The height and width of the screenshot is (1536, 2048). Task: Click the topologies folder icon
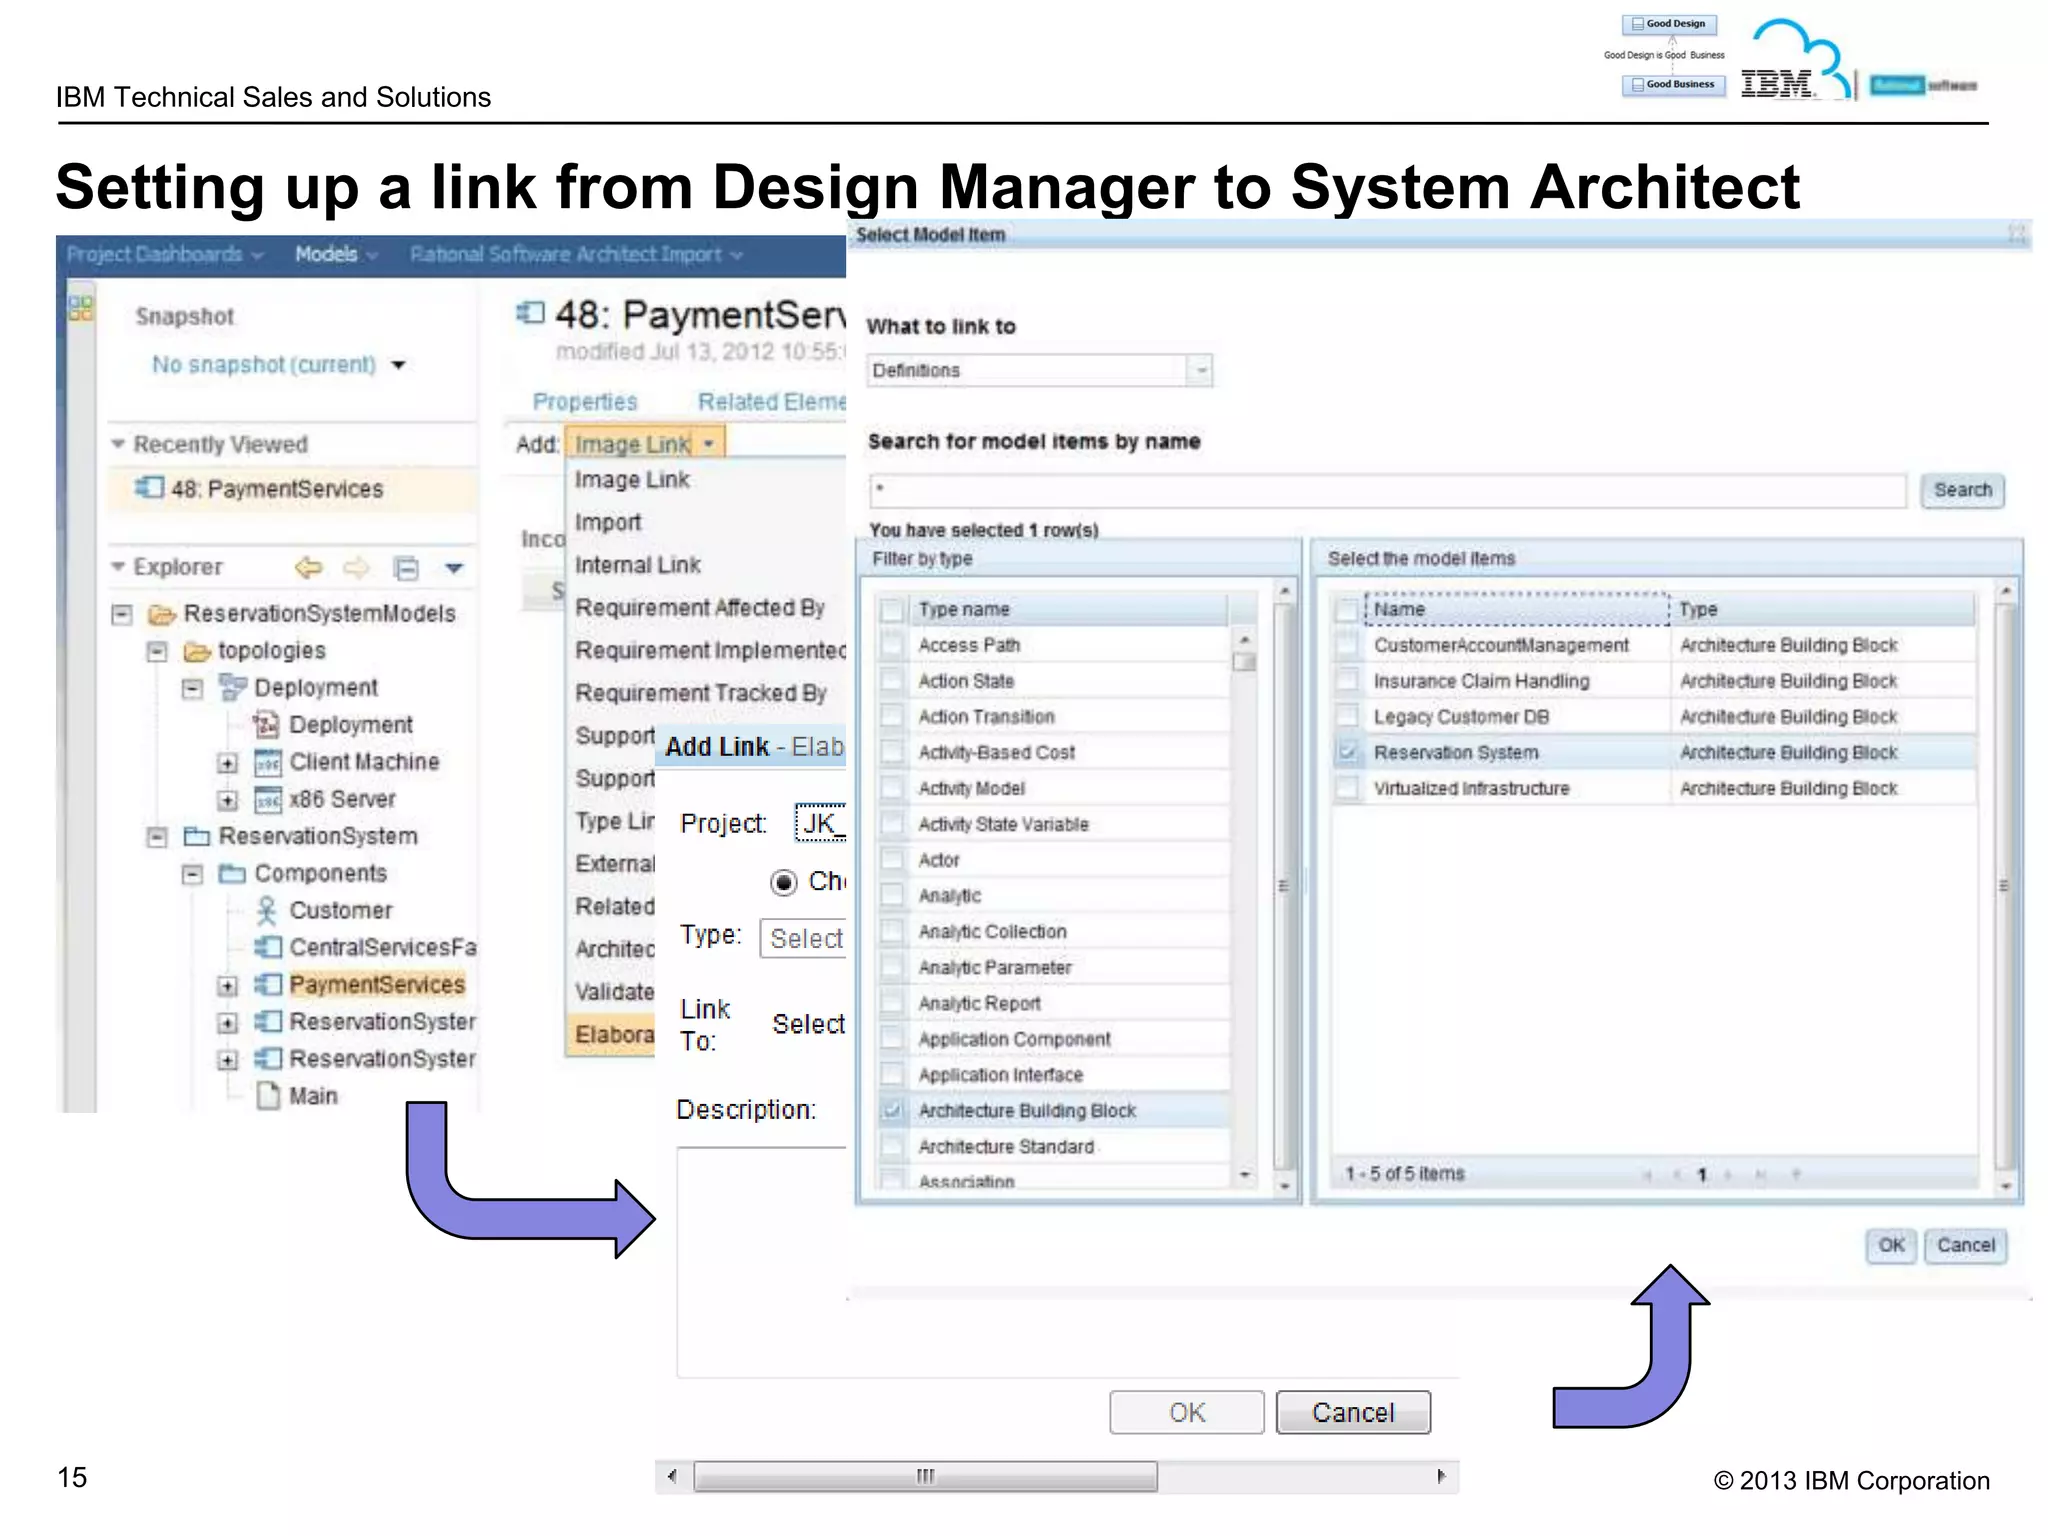coord(197,652)
